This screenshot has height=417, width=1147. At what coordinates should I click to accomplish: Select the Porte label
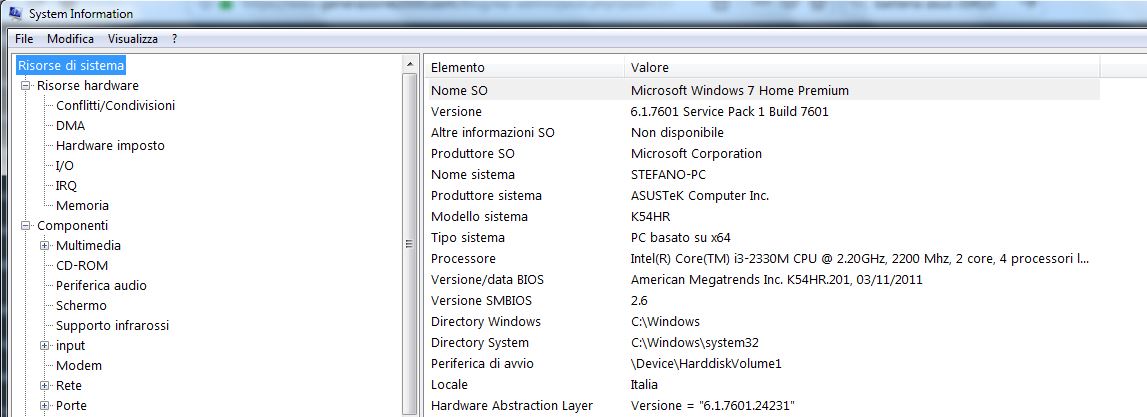click(x=71, y=405)
